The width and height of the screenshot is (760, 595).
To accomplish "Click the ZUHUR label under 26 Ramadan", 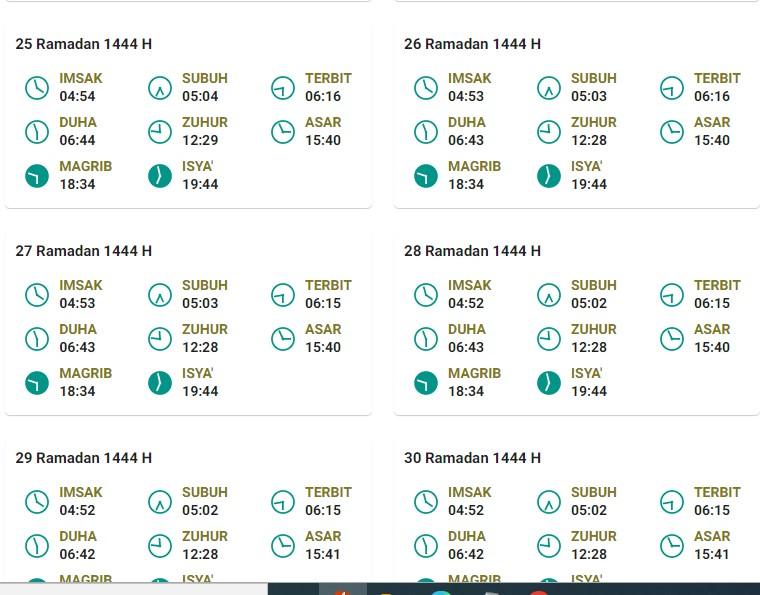I will point(593,122).
